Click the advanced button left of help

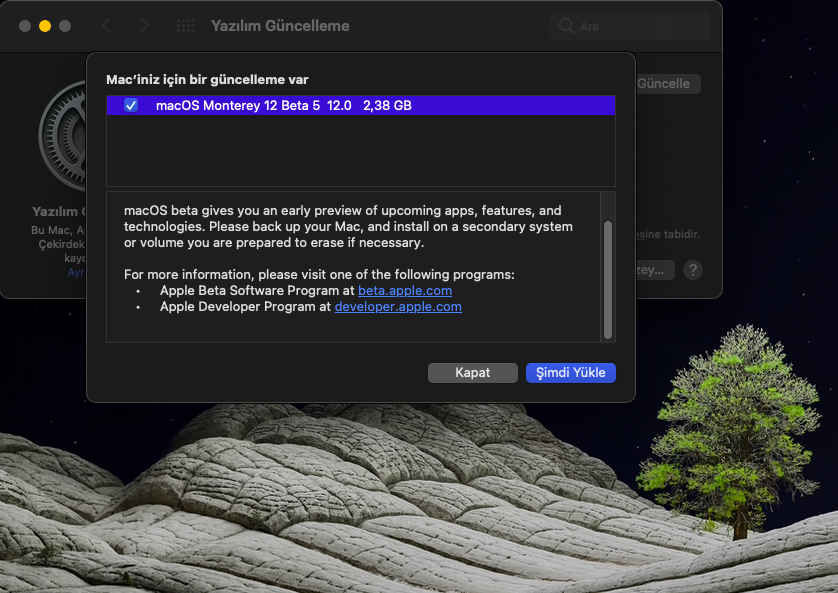tap(655, 270)
